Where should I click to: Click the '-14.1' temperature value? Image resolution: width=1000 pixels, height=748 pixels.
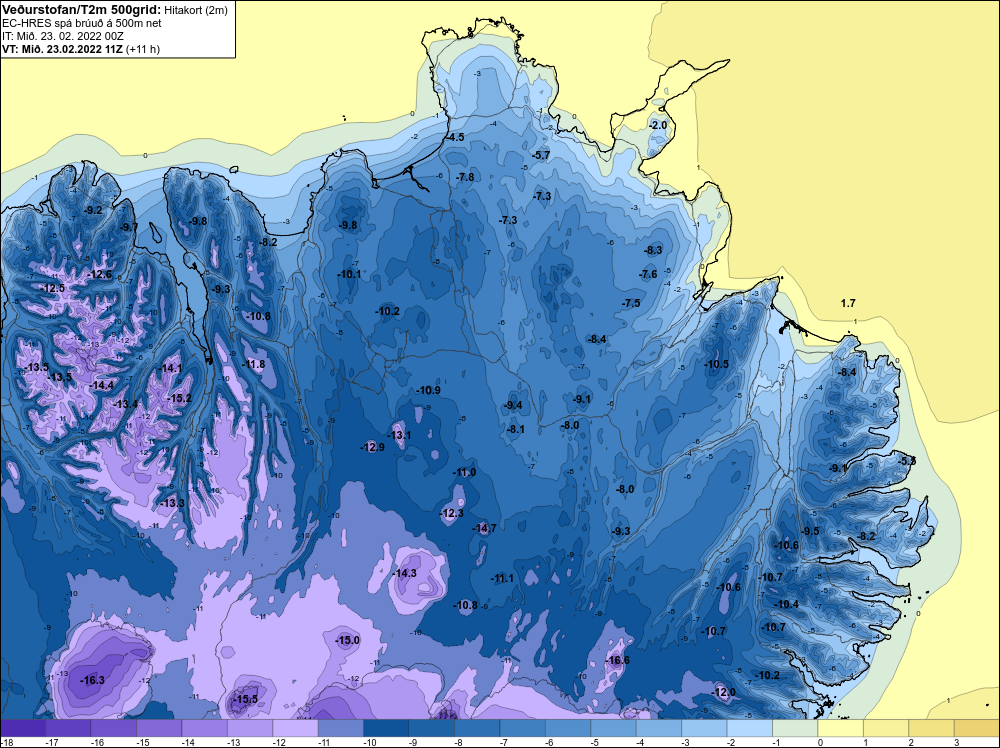[171, 368]
